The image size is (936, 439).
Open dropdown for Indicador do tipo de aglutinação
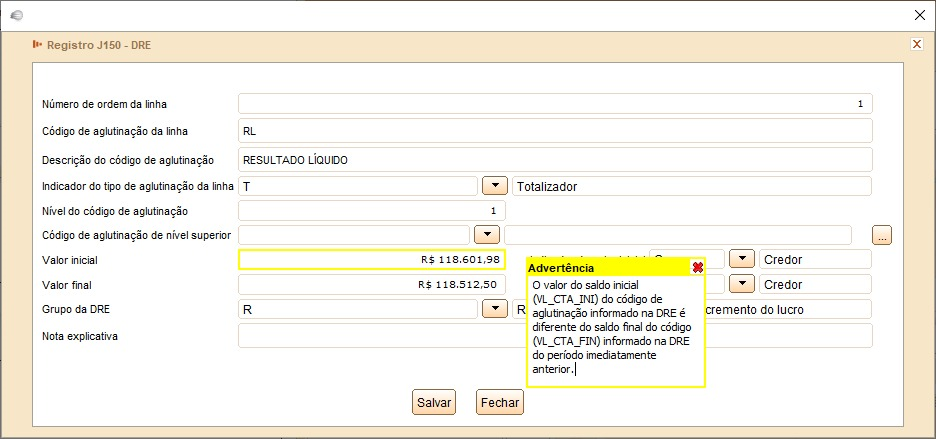click(x=494, y=186)
